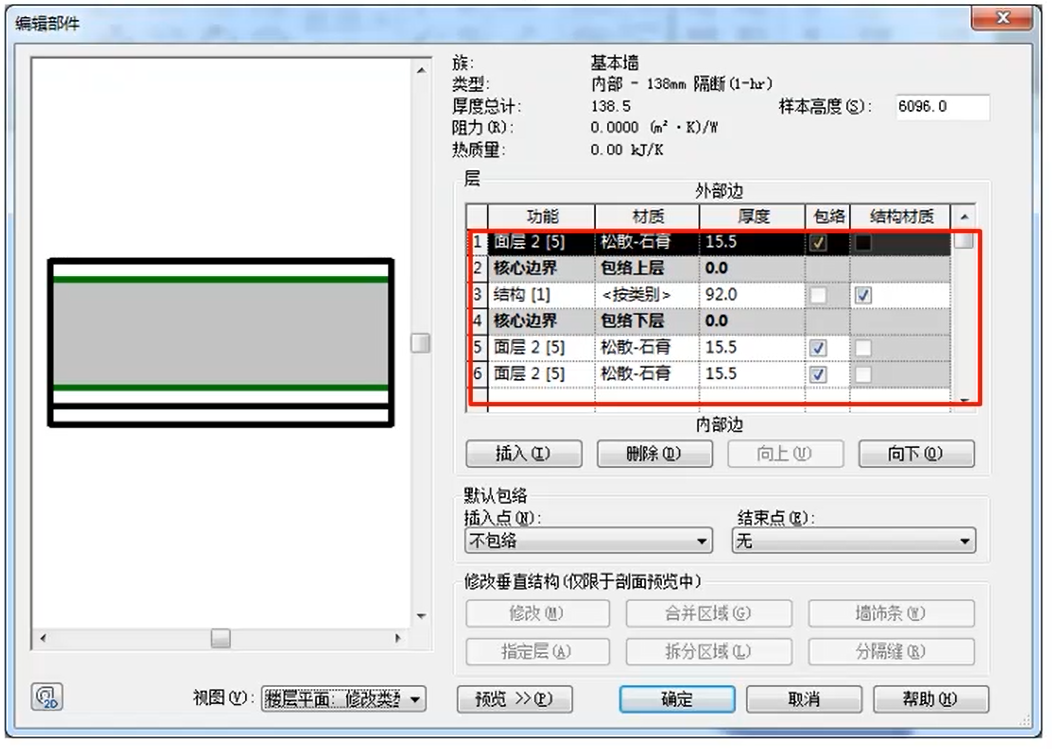Click the 材质 column header
This screenshot has height=749, width=1052.
[647, 216]
